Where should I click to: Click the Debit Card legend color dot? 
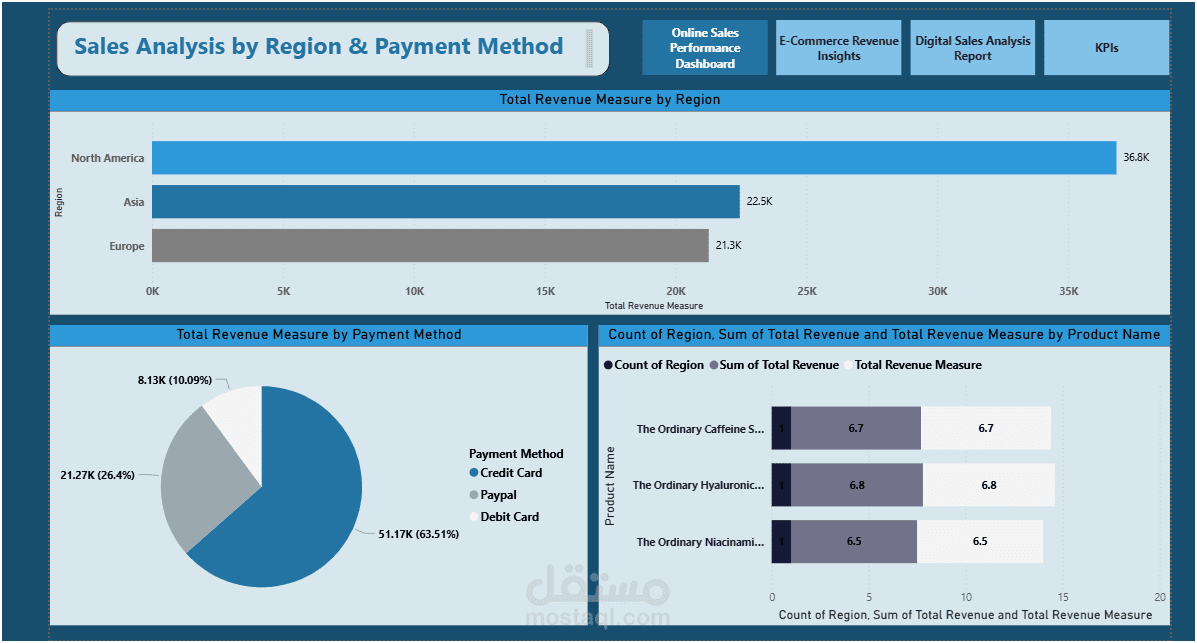click(x=474, y=517)
